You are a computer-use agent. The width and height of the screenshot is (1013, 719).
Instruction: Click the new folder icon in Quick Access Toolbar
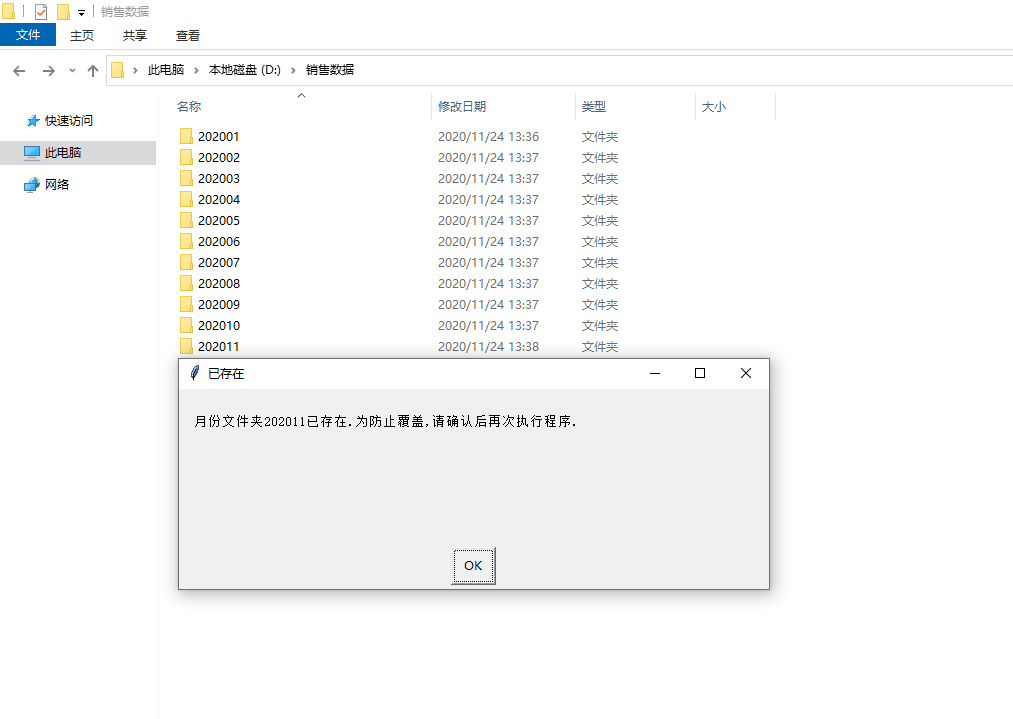point(63,11)
